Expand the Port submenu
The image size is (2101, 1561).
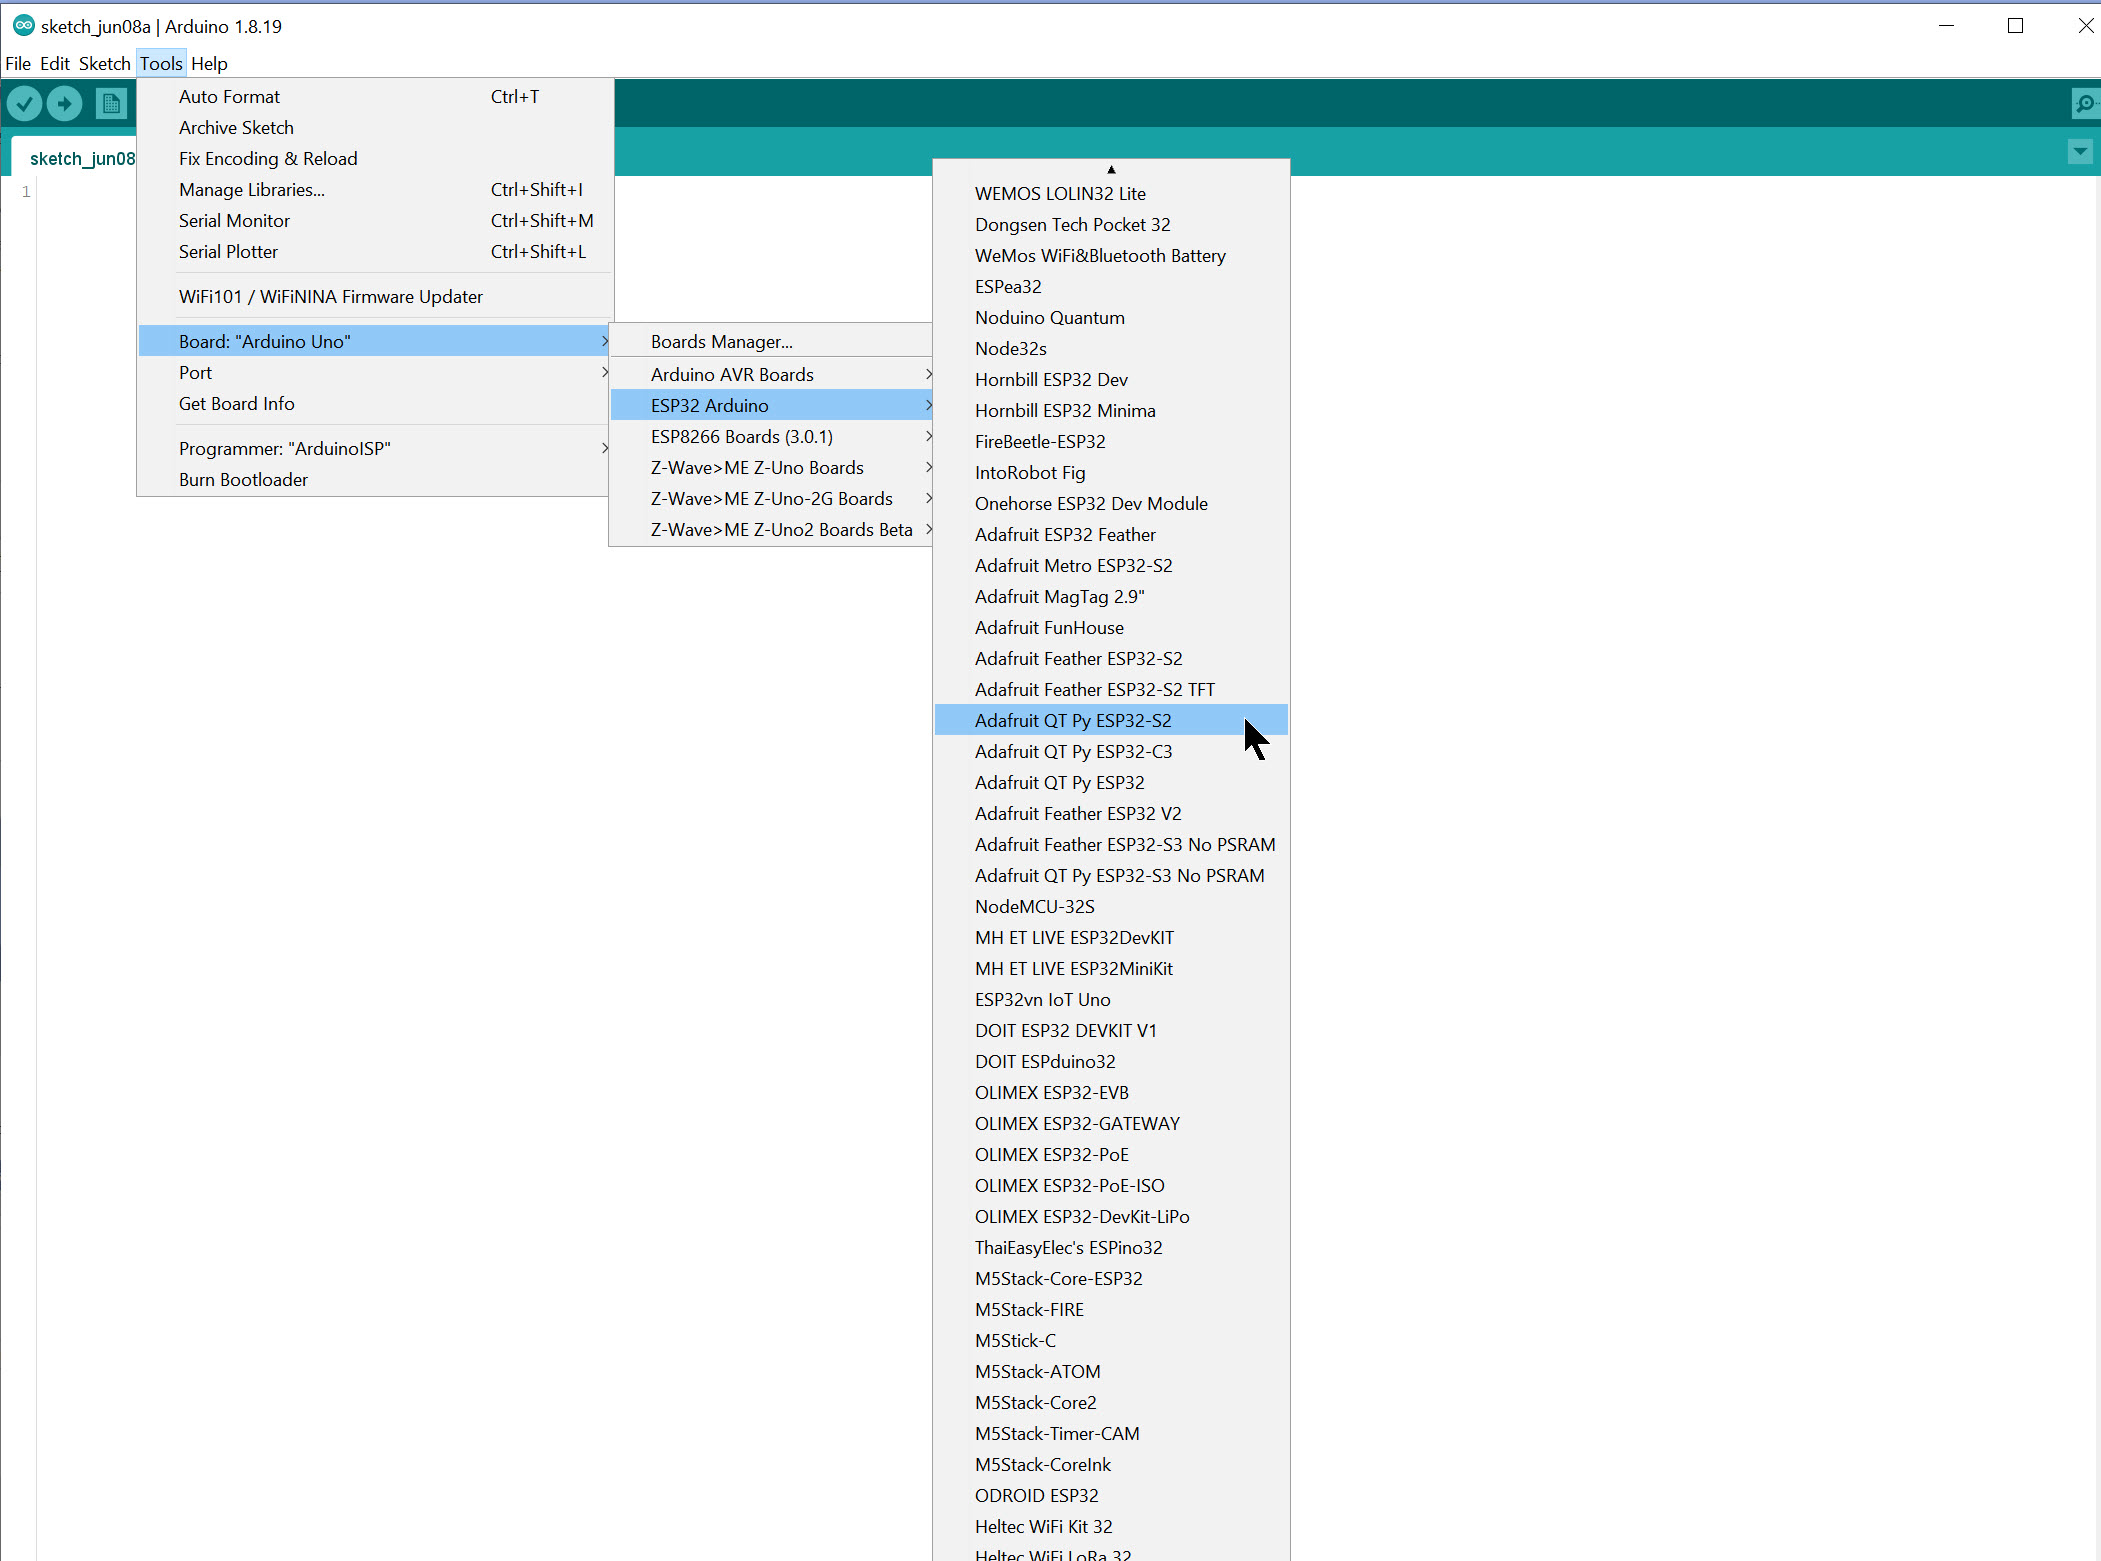pyautogui.click(x=375, y=373)
